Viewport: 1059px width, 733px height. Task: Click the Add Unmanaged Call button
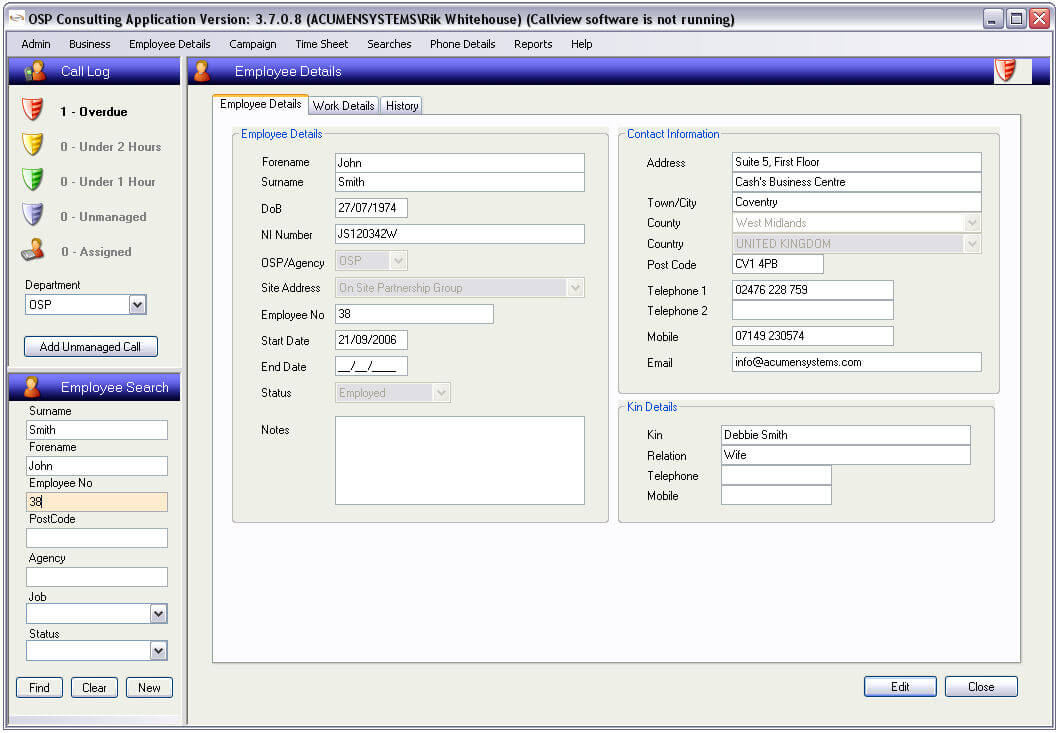[91, 347]
